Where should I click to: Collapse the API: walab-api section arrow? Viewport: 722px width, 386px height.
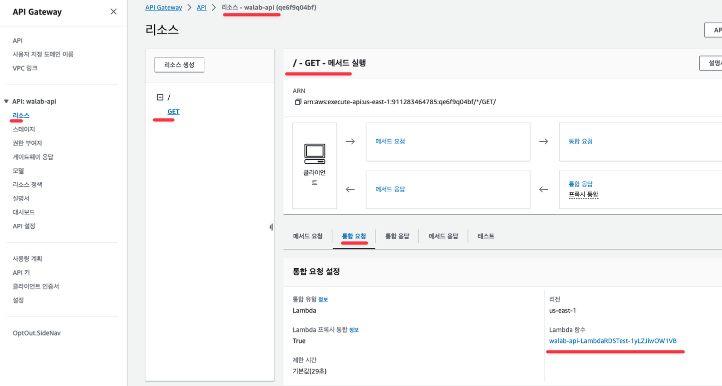pos(6,101)
